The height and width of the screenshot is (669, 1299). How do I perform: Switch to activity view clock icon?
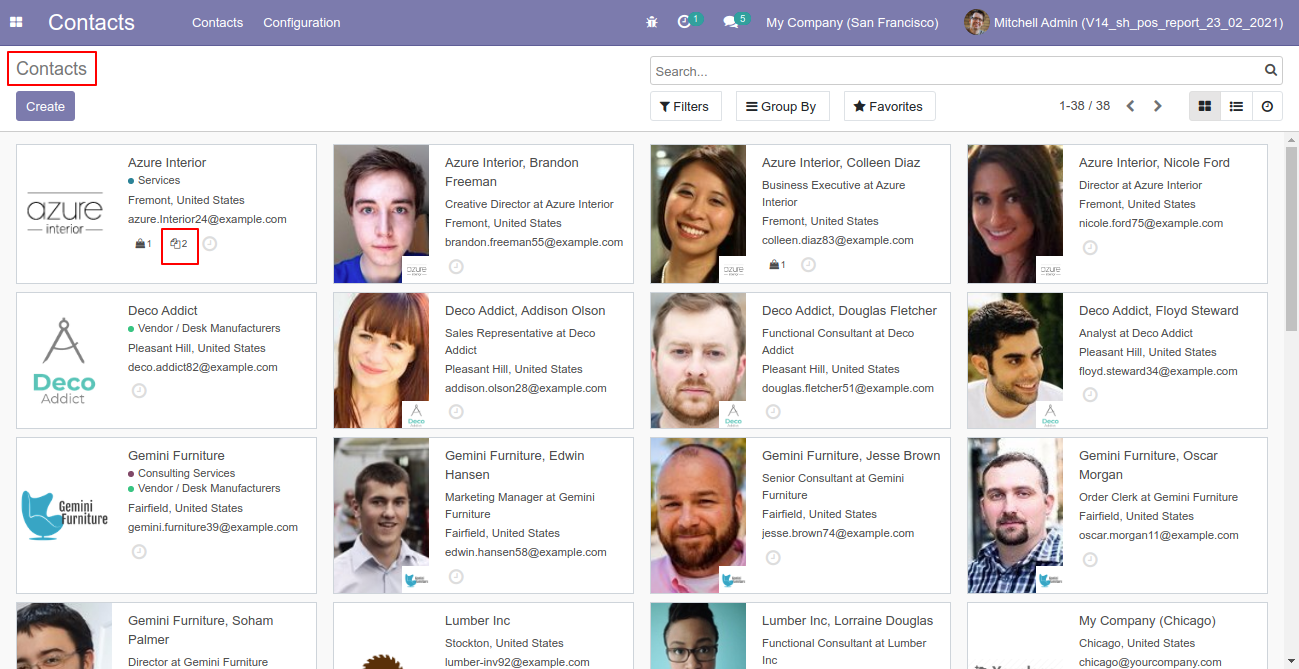[1267, 106]
